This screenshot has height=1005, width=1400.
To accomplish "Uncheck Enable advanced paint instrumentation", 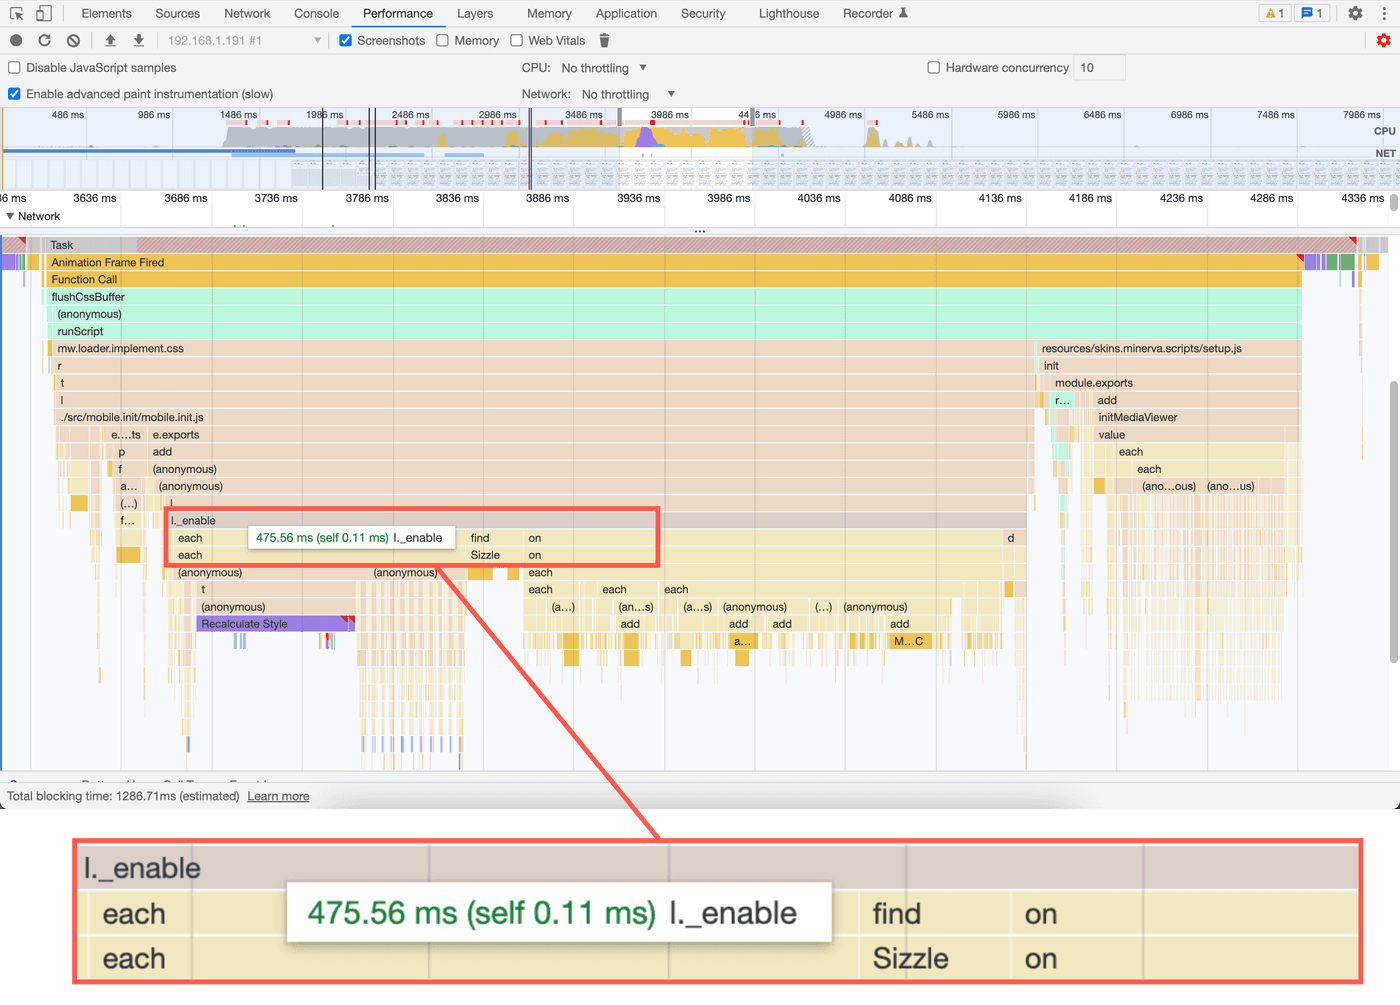I will point(14,93).
